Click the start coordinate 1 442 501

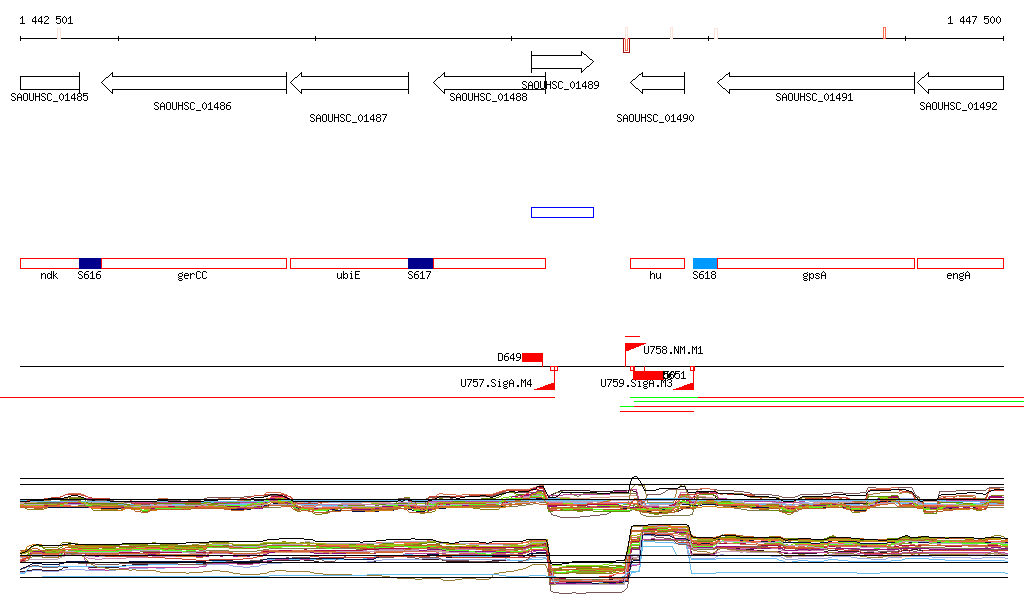[x=46, y=20]
